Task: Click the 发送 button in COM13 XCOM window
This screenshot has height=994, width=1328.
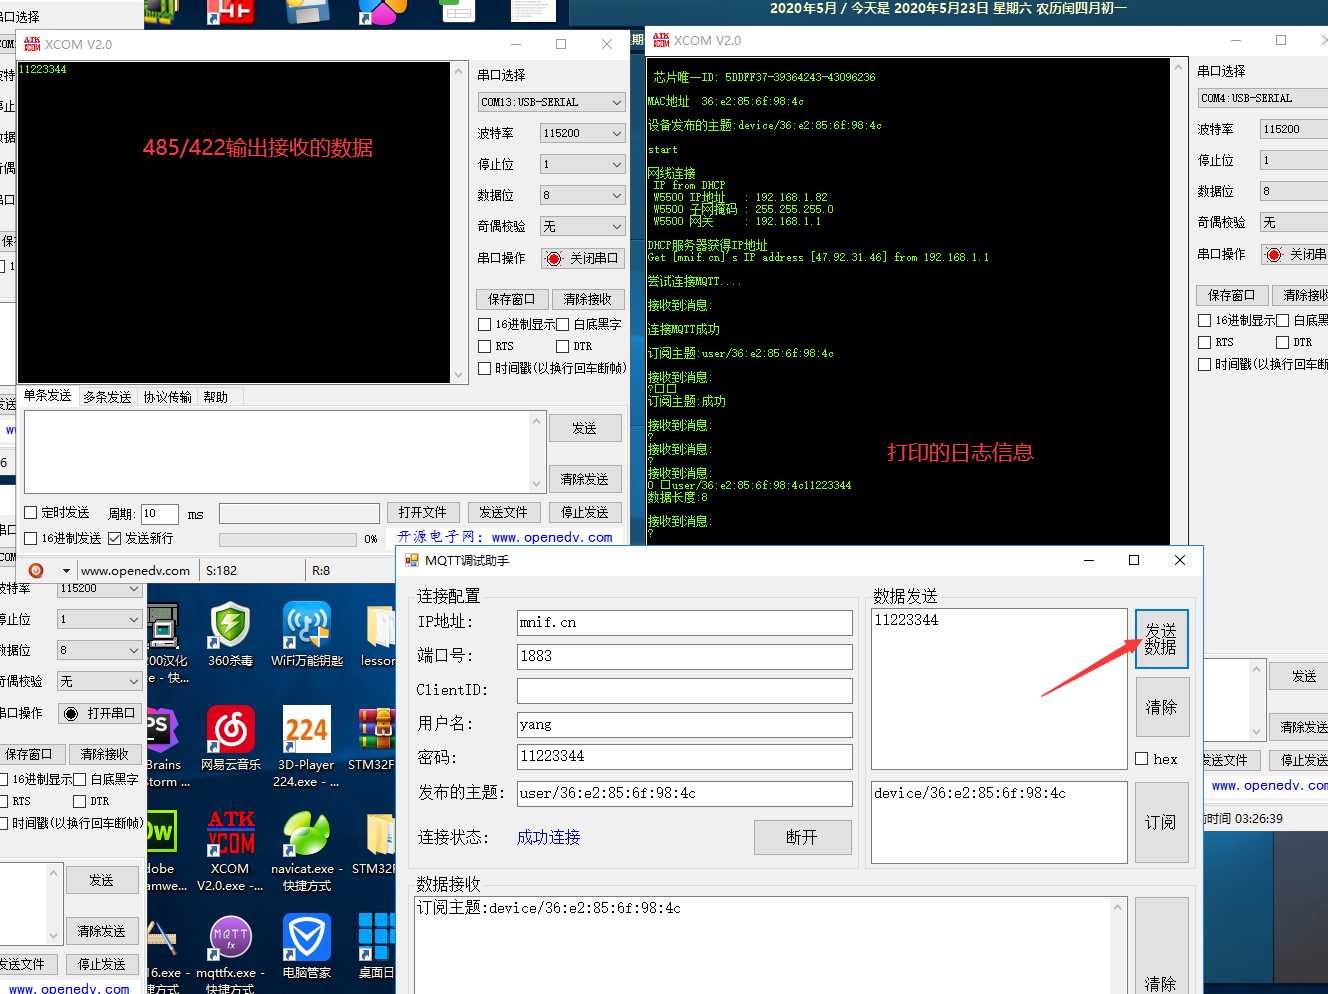Action: click(585, 428)
